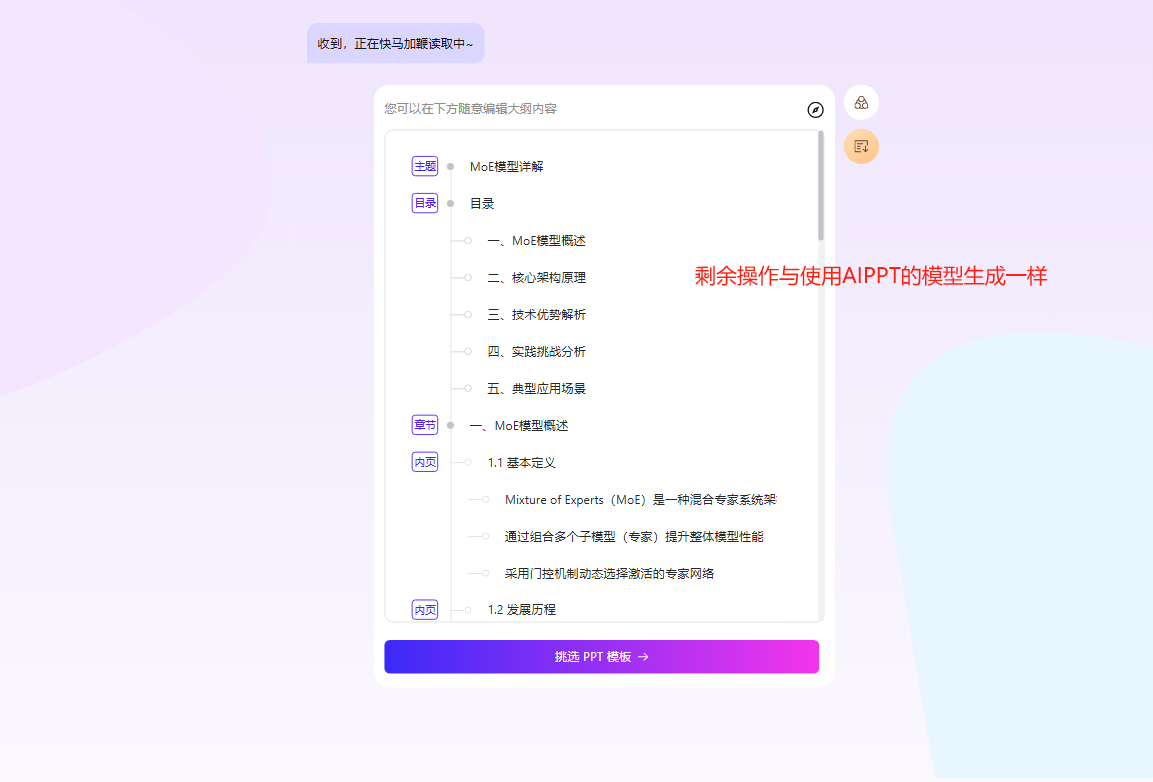The height and width of the screenshot is (782, 1153).
Task: Select outline item 五、典型应用场景
Action: coord(536,388)
